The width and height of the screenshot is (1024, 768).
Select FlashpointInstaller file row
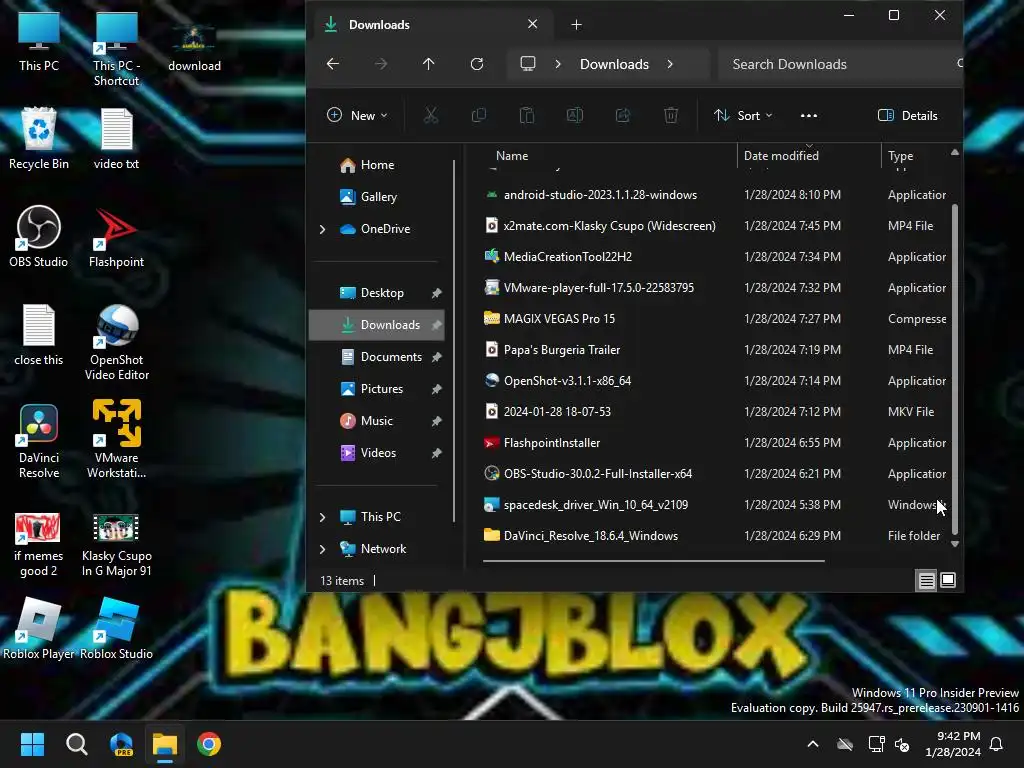pos(715,443)
